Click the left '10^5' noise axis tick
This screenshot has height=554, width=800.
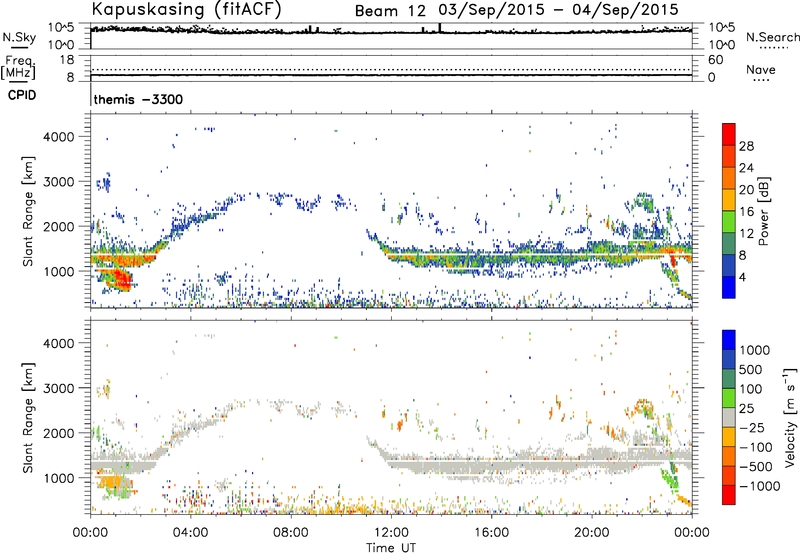tap(61, 28)
